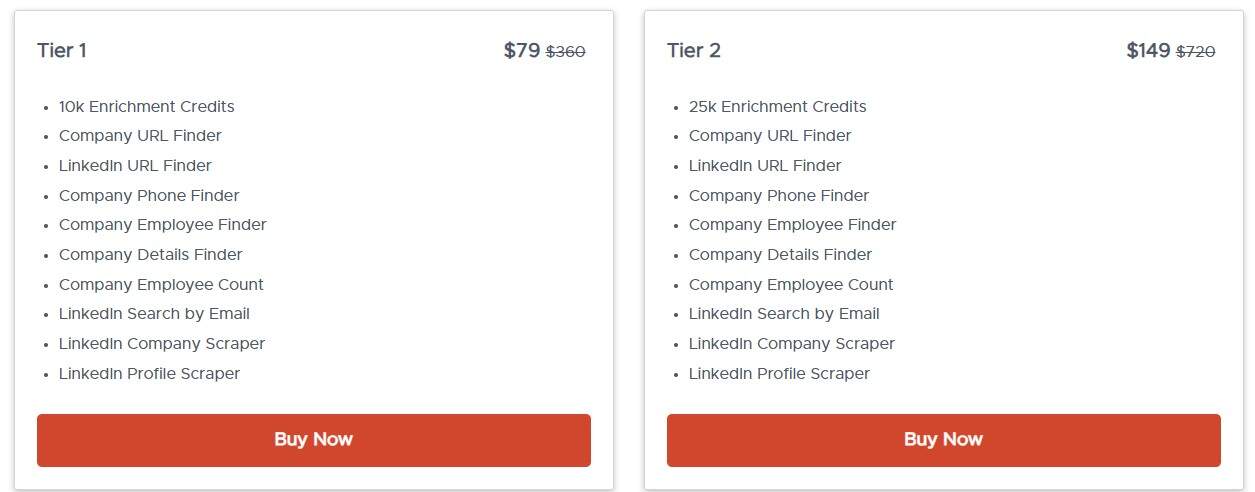Click the 25k Enrichment Credits feature
Viewport: 1255px width, 492px height.
(777, 107)
